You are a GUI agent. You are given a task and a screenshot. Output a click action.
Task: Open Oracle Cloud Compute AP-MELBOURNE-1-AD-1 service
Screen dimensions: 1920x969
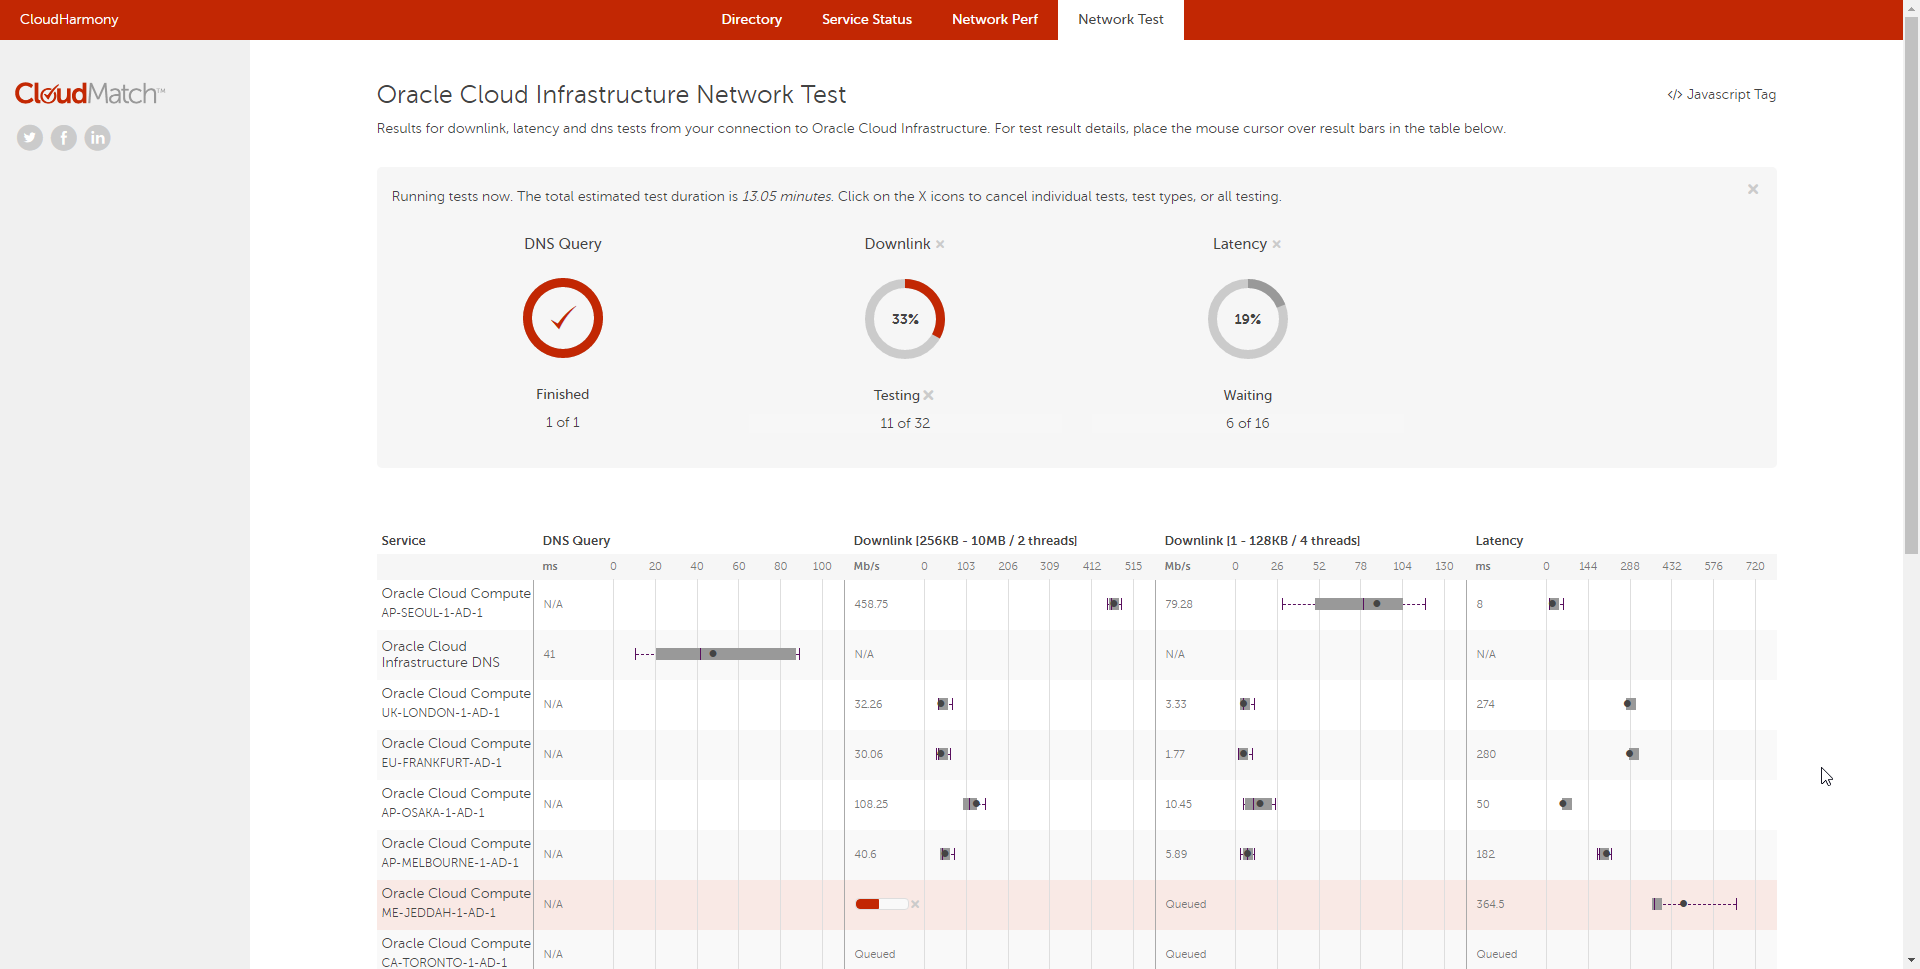pyautogui.click(x=456, y=853)
